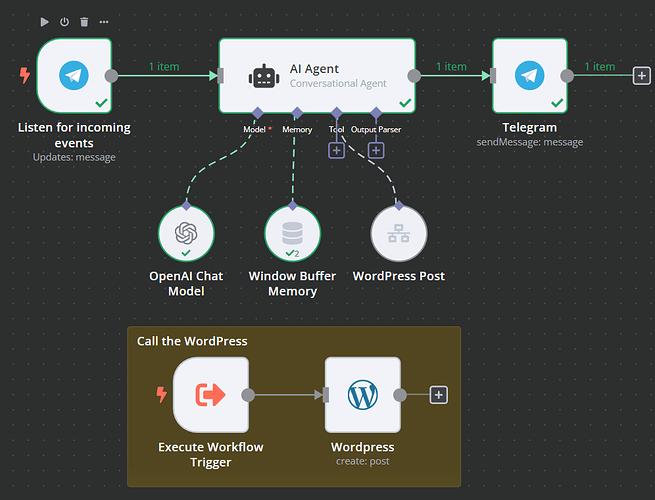Click the AI Agent output handle
The width and height of the screenshot is (655, 500).
(414, 76)
